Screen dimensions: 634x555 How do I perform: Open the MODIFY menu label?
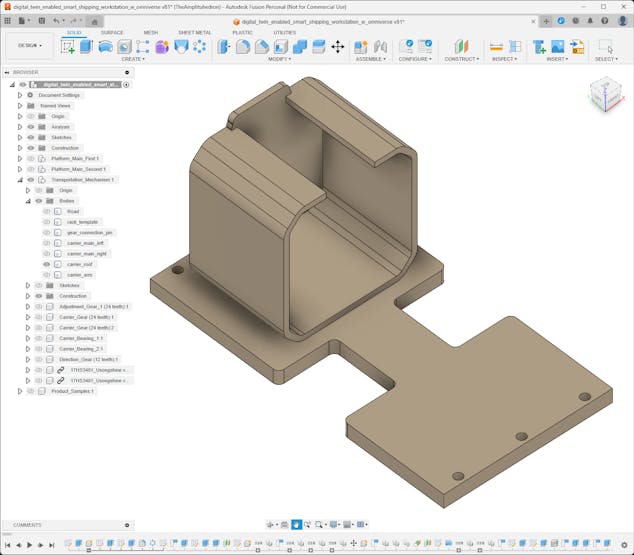pyautogui.click(x=280, y=59)
